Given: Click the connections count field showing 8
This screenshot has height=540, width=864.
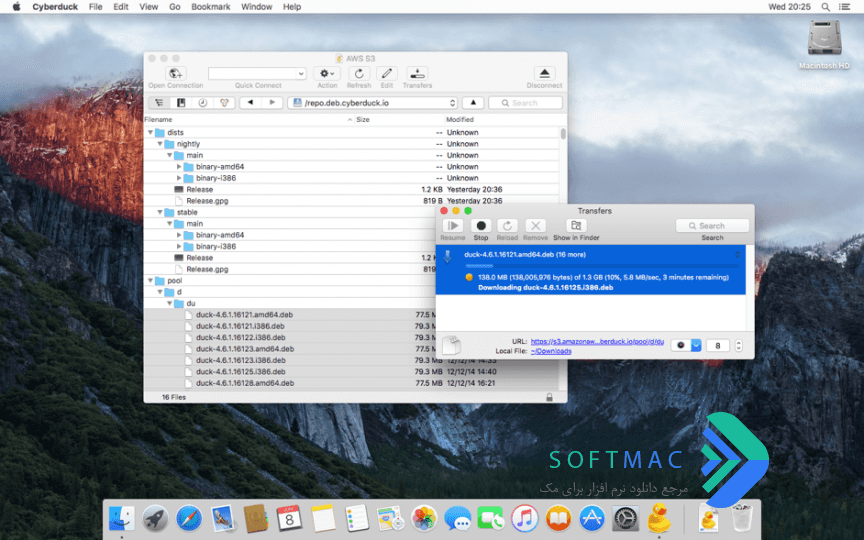Looking at the screenshot, I should click(717, 345).
